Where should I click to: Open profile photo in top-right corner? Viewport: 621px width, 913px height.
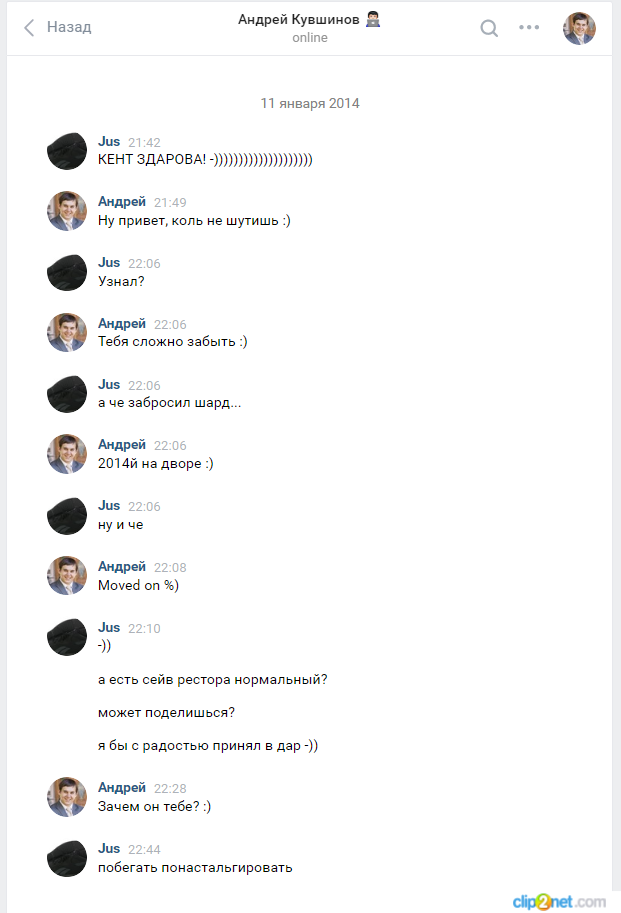tap(579, 28)
